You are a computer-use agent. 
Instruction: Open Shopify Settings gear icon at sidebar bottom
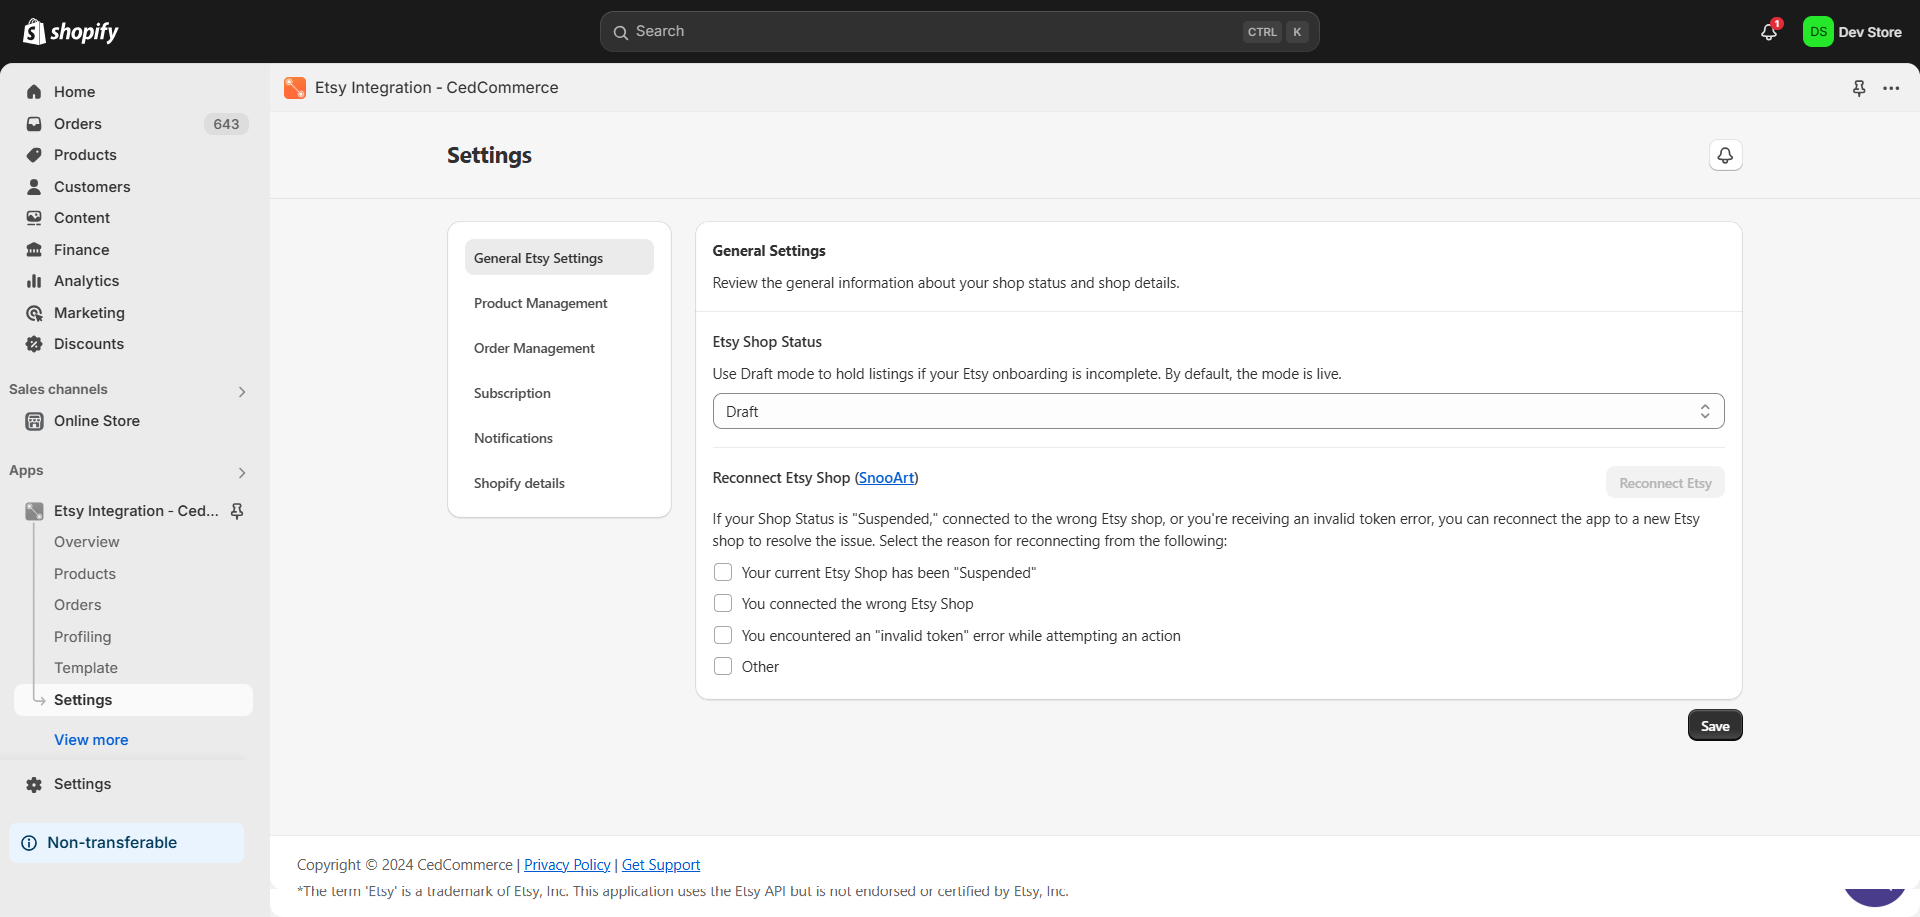point(34,785)
